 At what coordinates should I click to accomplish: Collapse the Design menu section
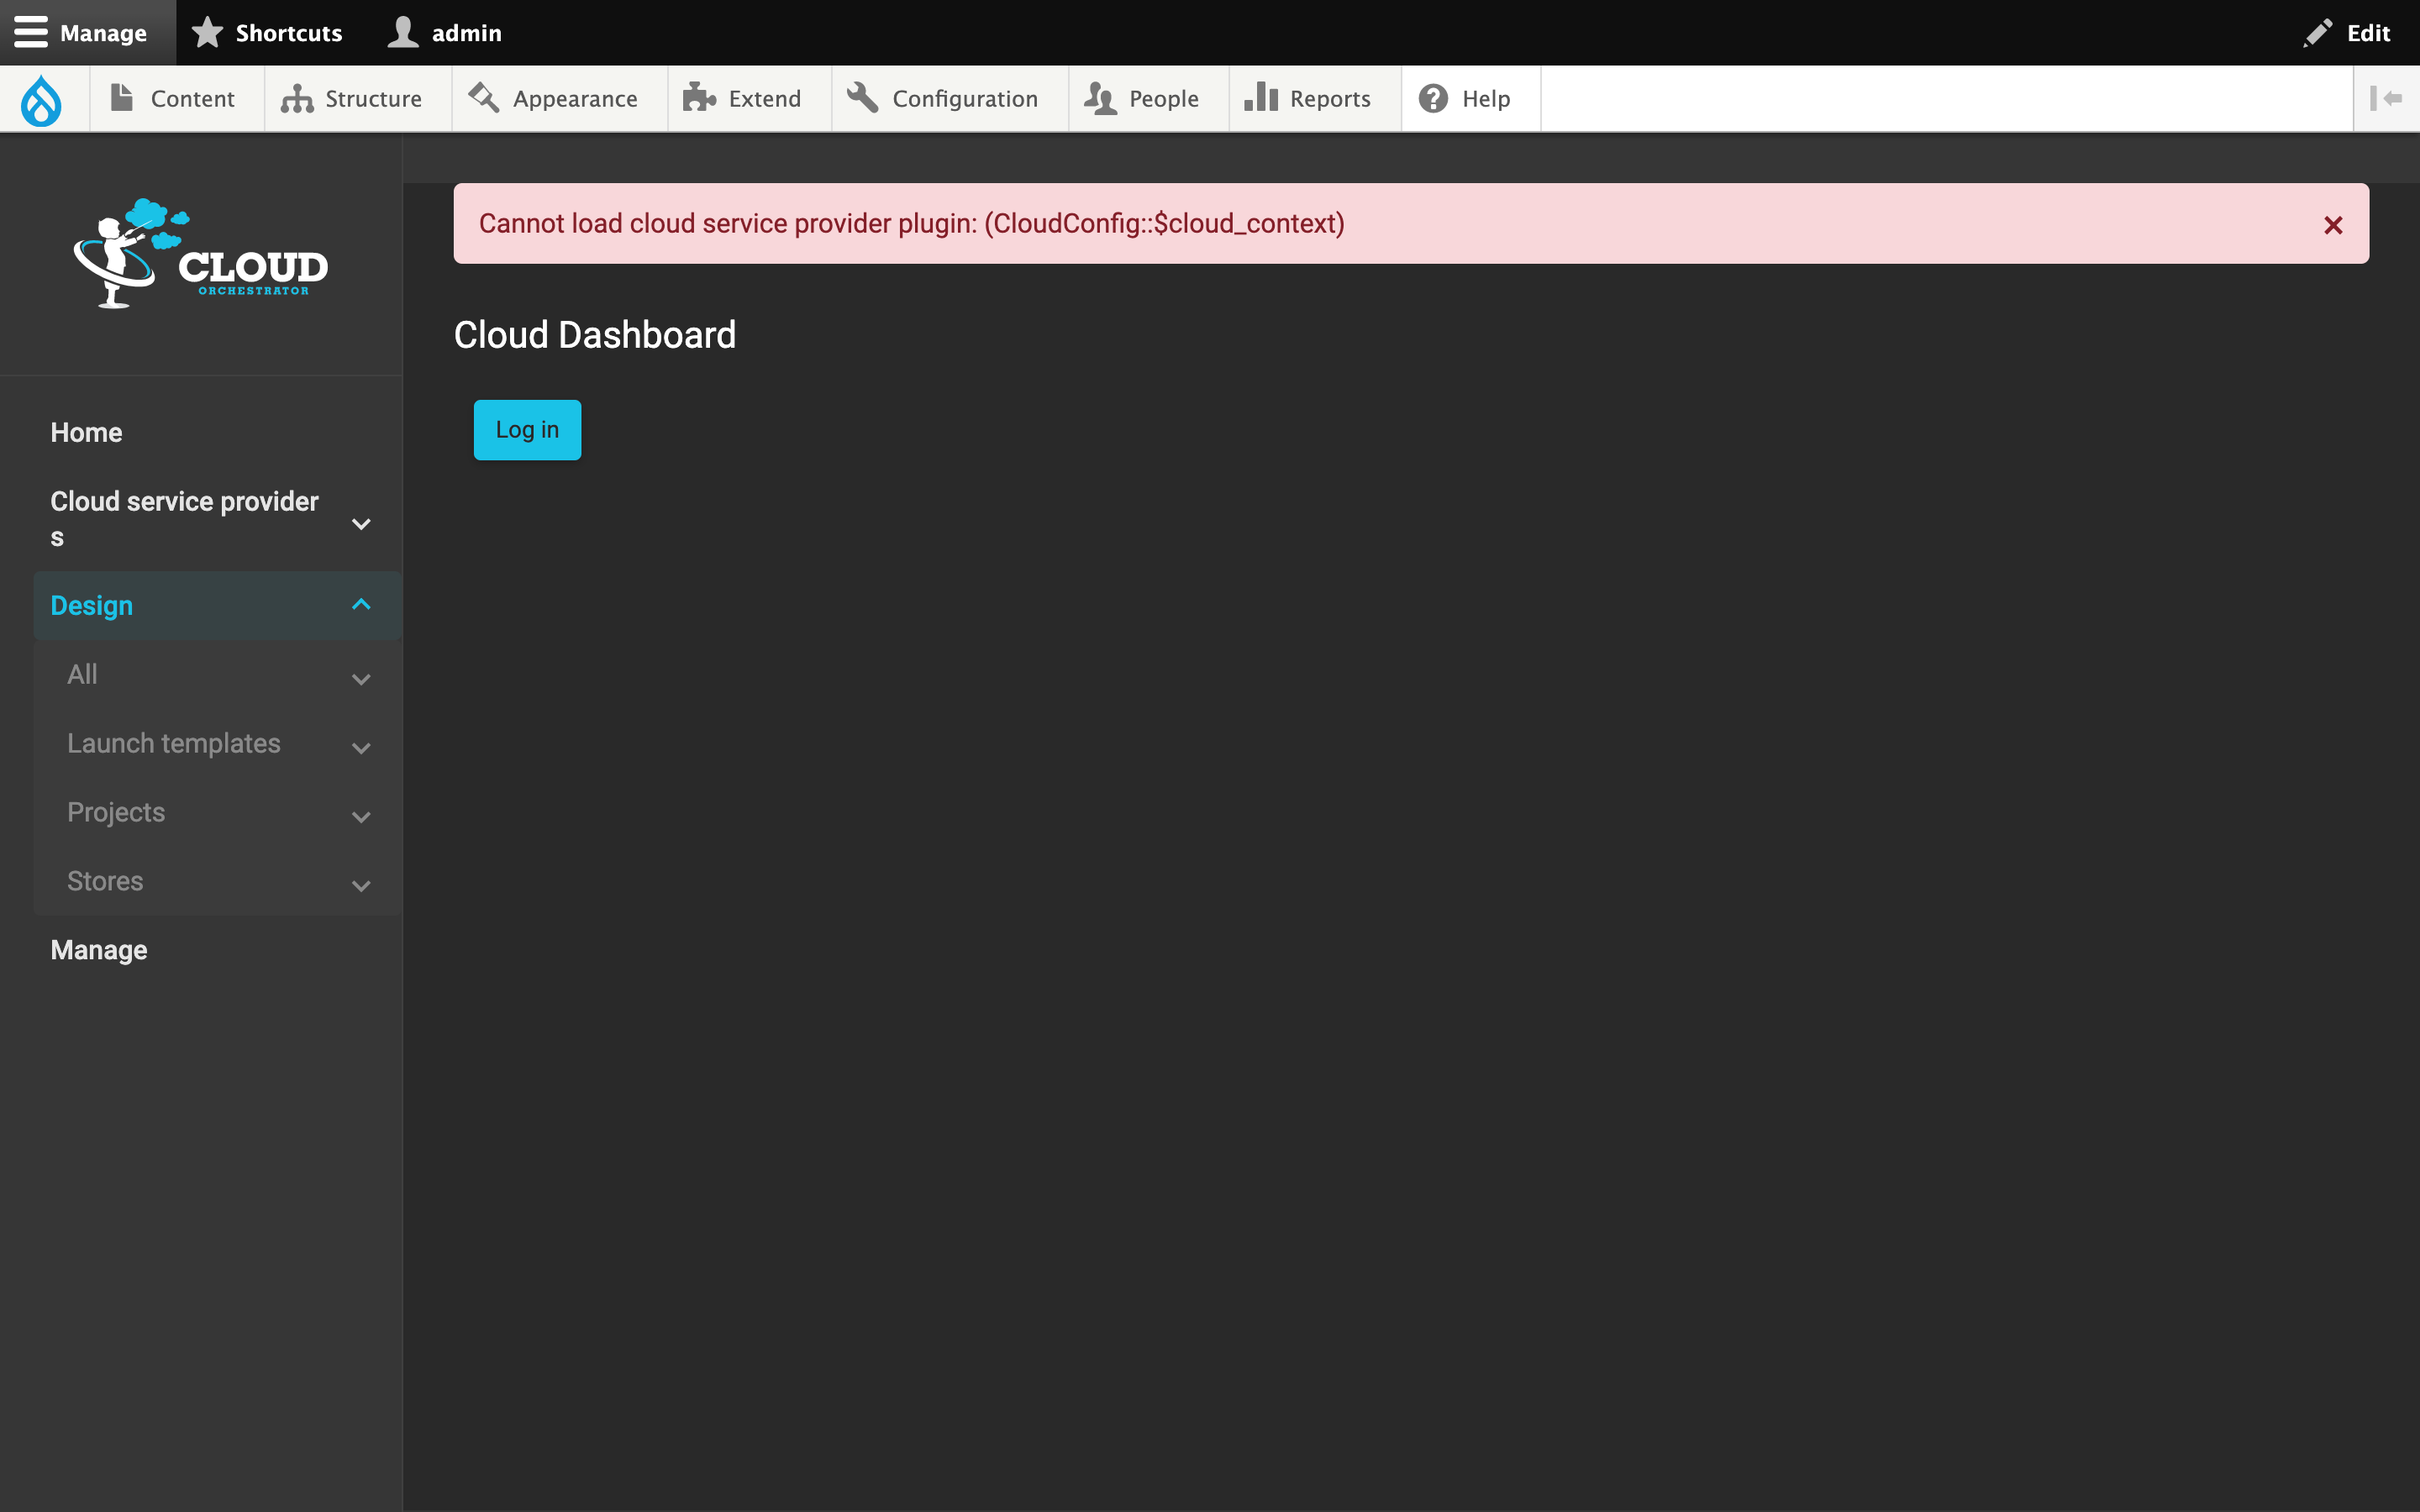(x=360, y=605)
